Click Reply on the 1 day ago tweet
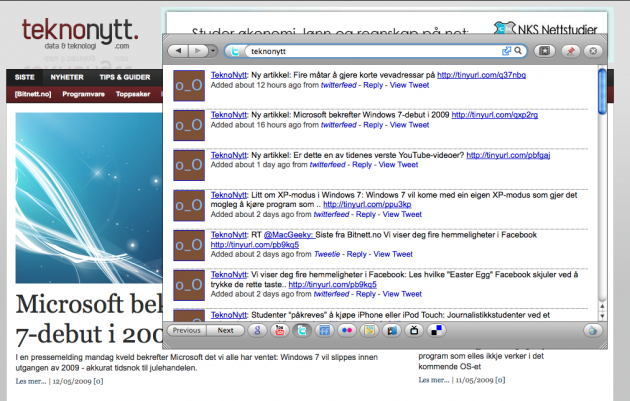 pos(362,165)
